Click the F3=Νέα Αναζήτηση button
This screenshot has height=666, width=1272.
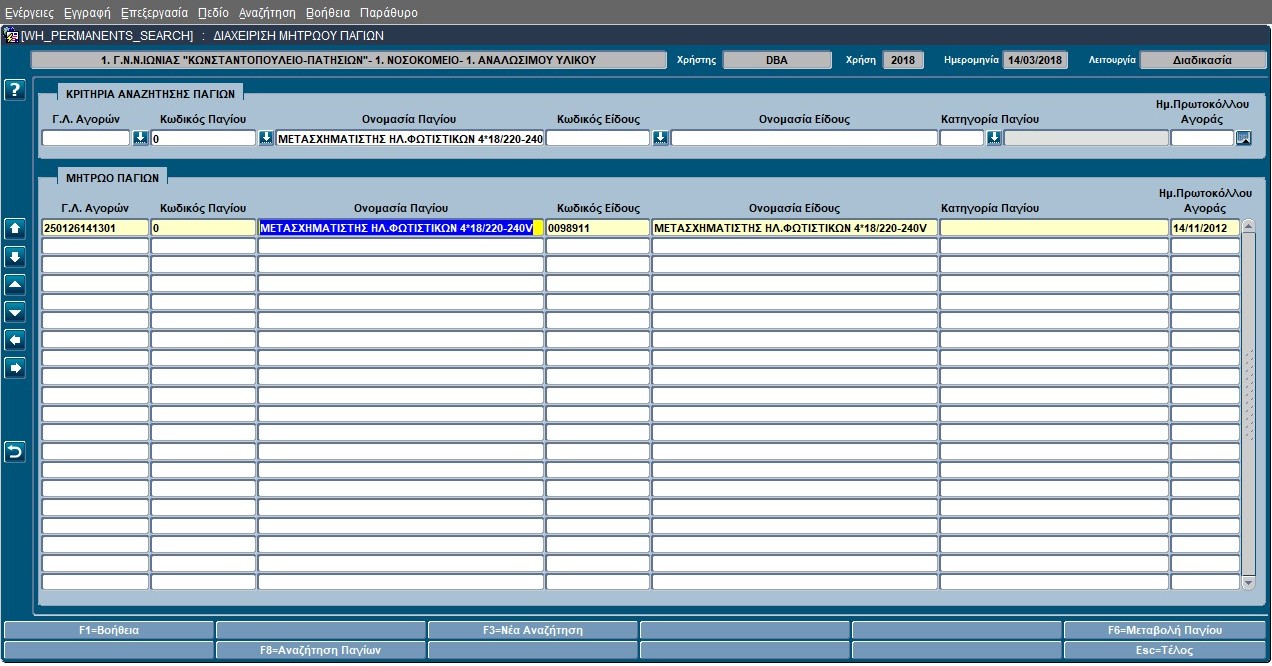(533, 630)
